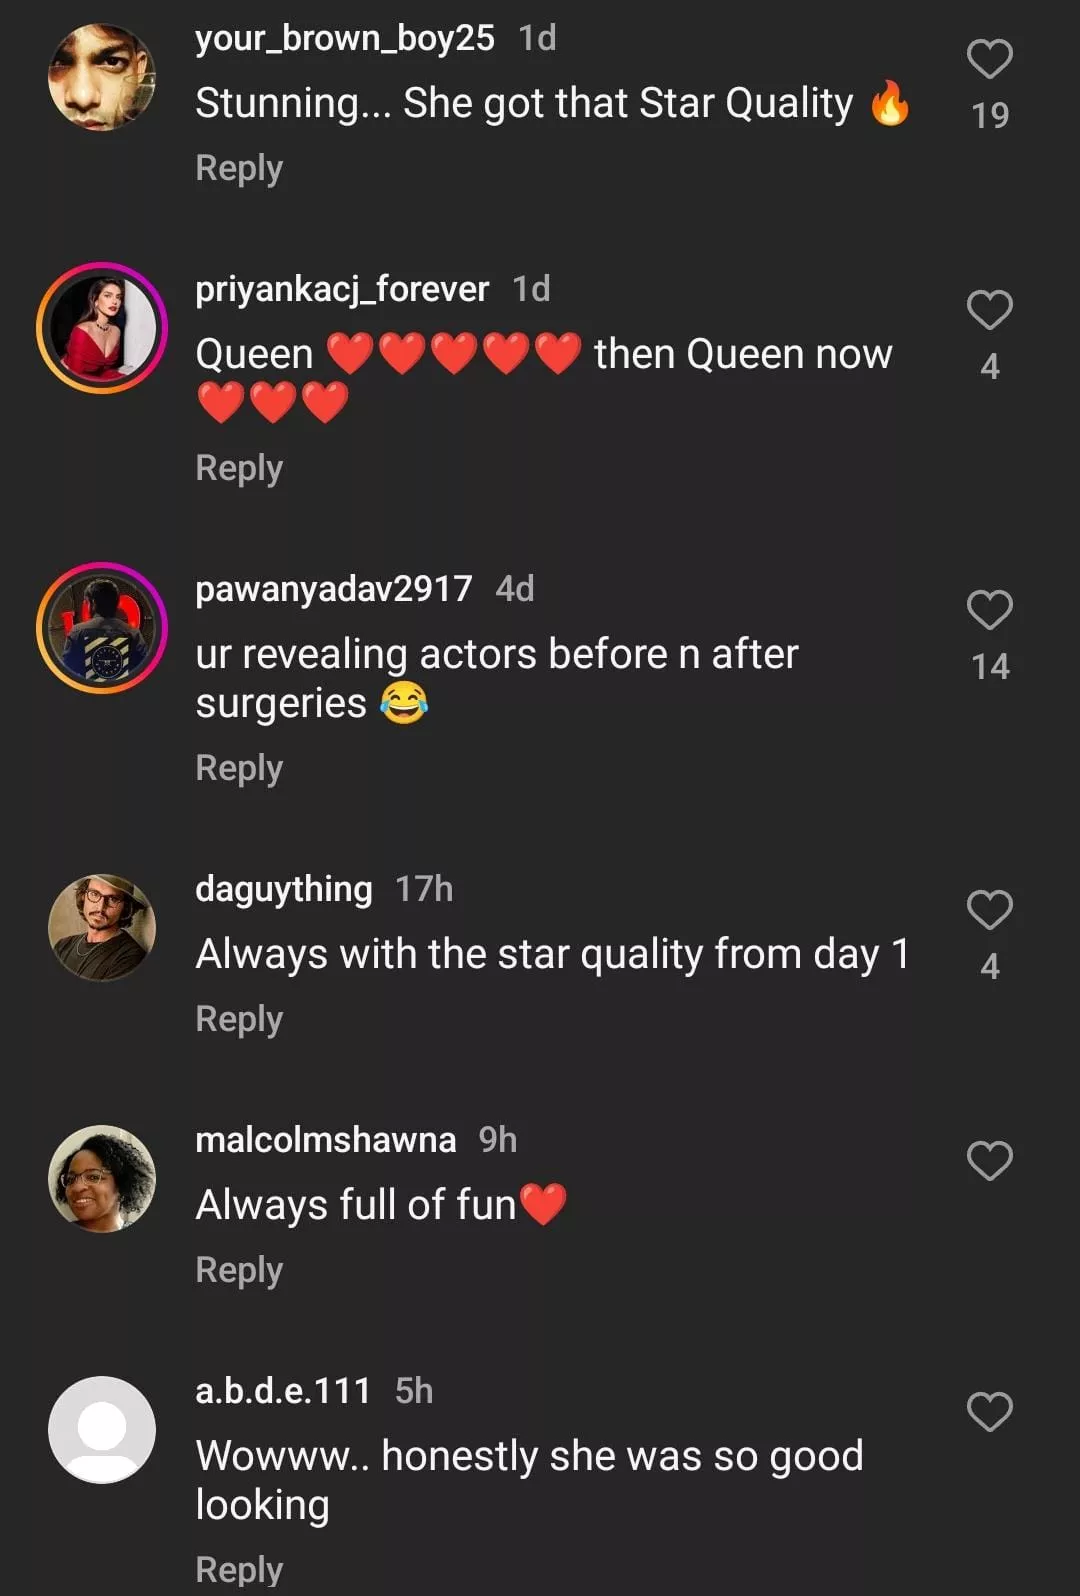The height and width of the screenshot is (1596, 1080).
Task: Reply to your_brown_boy25's comment
Action: click(239, 168)
